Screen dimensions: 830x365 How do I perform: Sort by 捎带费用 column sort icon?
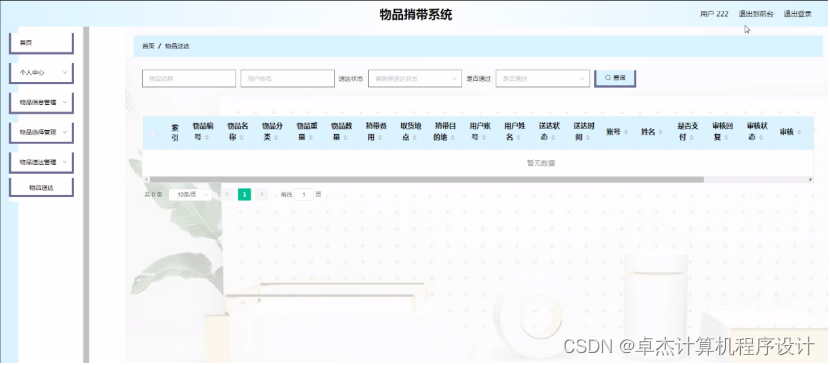pyautogui.click(x=380, y=137)
